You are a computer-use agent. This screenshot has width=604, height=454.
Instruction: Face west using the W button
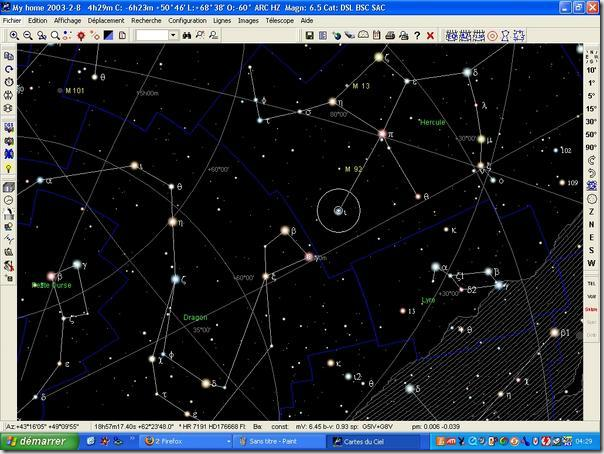click(x=591, y=263)
